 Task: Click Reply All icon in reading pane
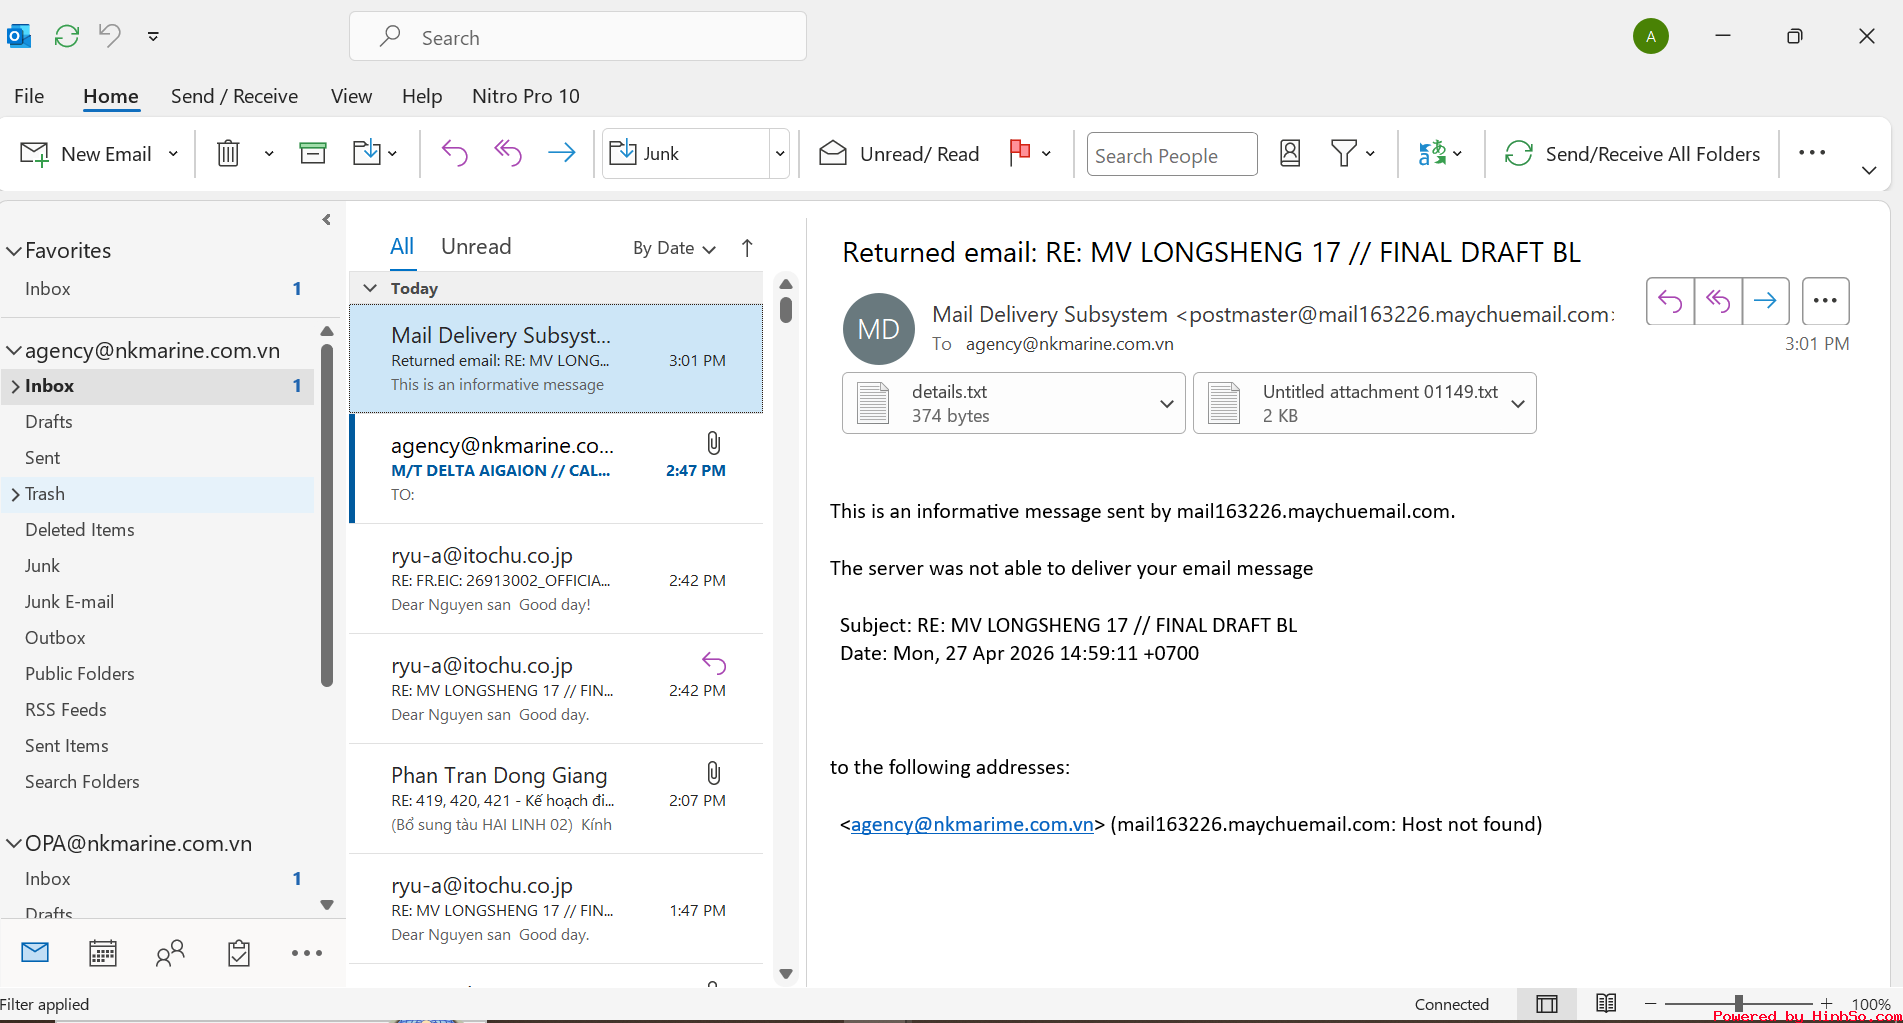tap(1718, 301)
